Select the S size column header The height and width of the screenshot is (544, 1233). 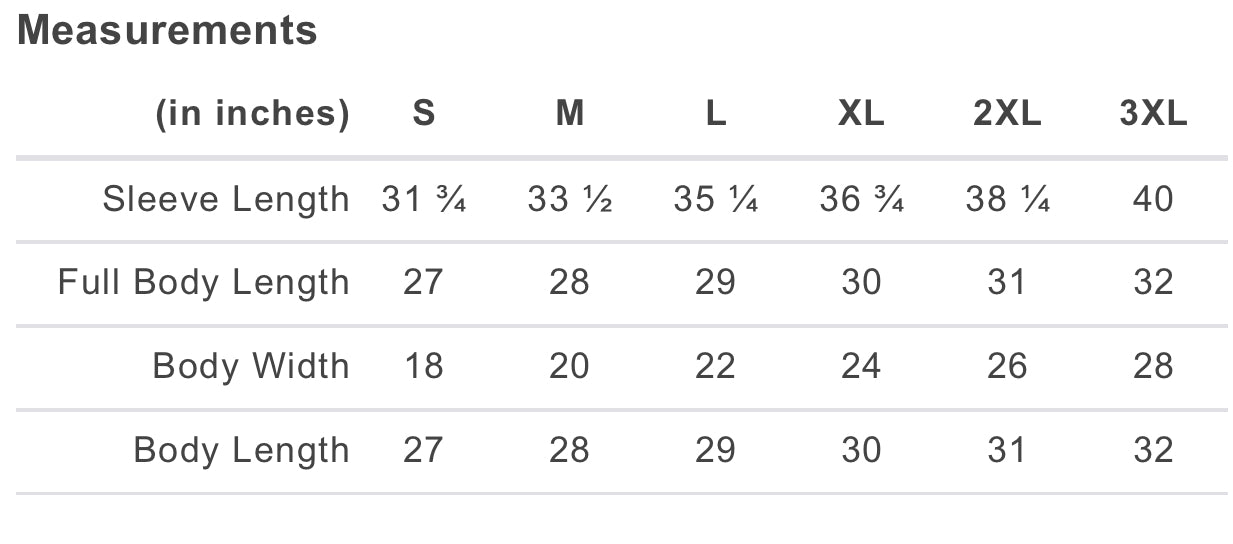[x=424, y=114]
